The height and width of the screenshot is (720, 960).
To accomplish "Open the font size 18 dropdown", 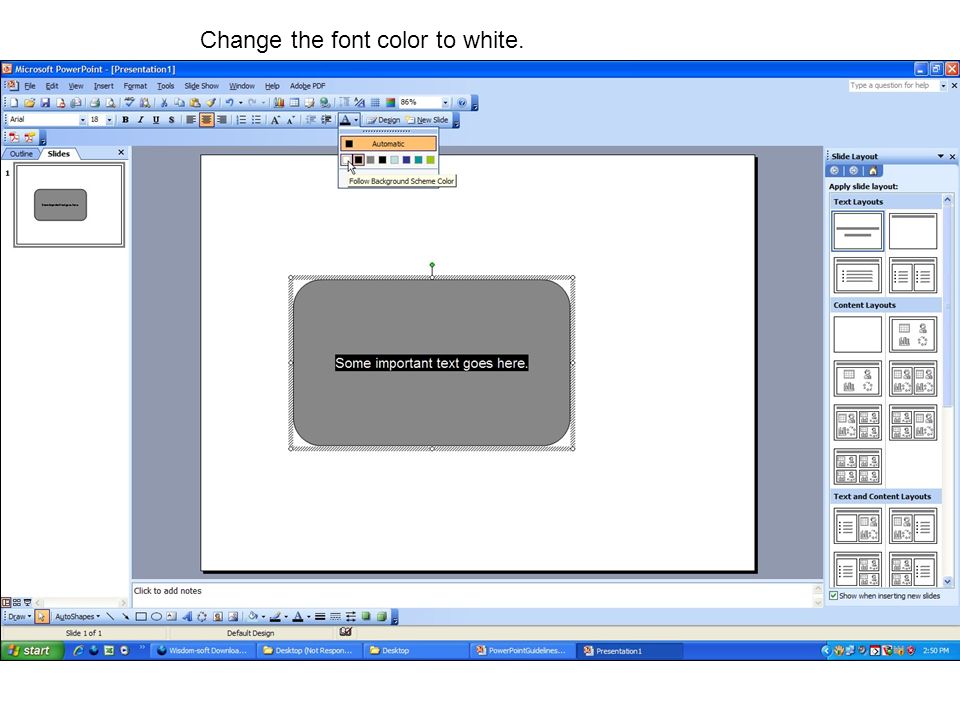I will (x=110, y=120).
